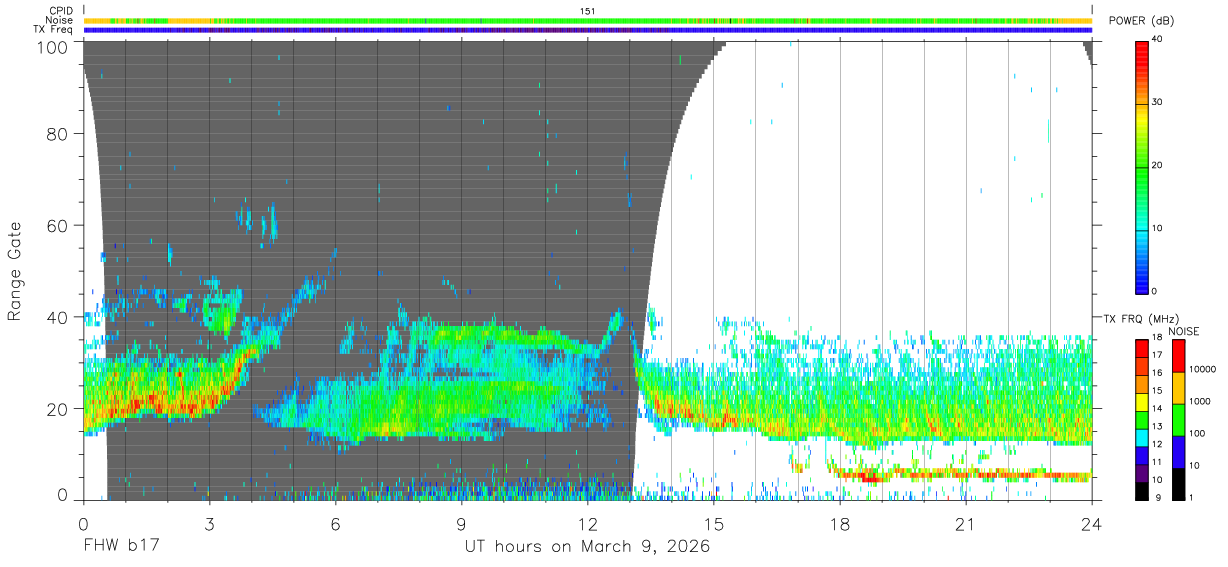
Task: Click the POWER (dB) title
Action: [x=1142, y=21]
